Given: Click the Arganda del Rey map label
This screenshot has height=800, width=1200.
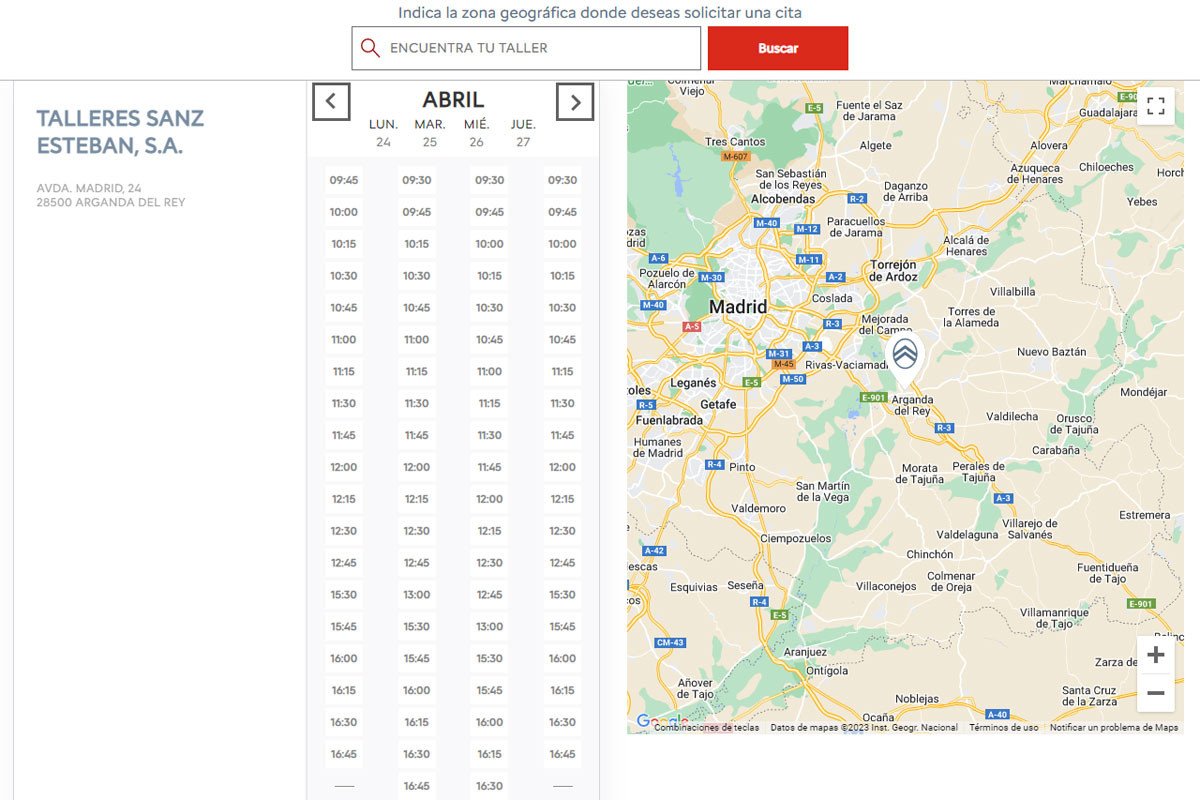Looking at the screenshot, I should click(x=911, y=405).
